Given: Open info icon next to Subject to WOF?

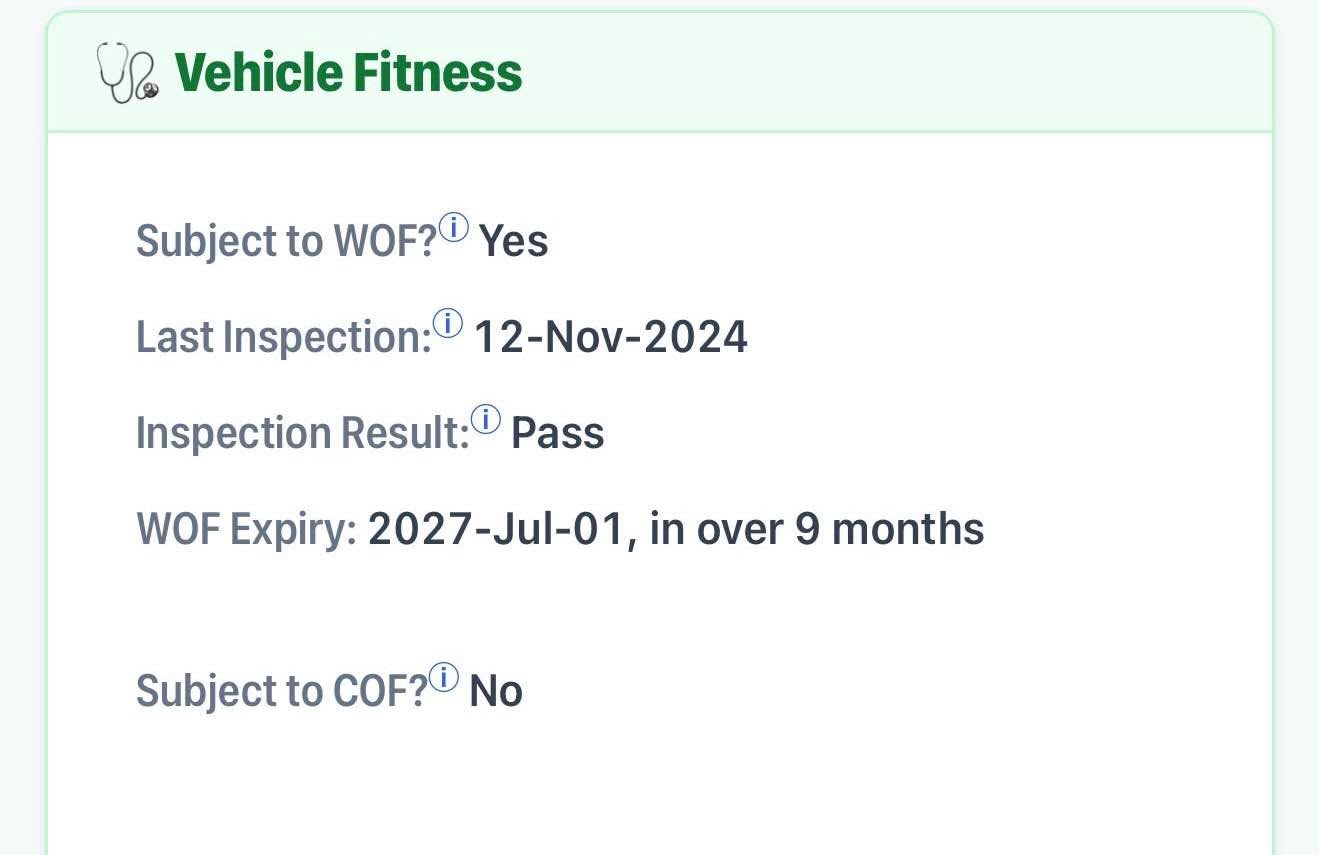Looking at the screenshot, I should (x=454, y=229).
